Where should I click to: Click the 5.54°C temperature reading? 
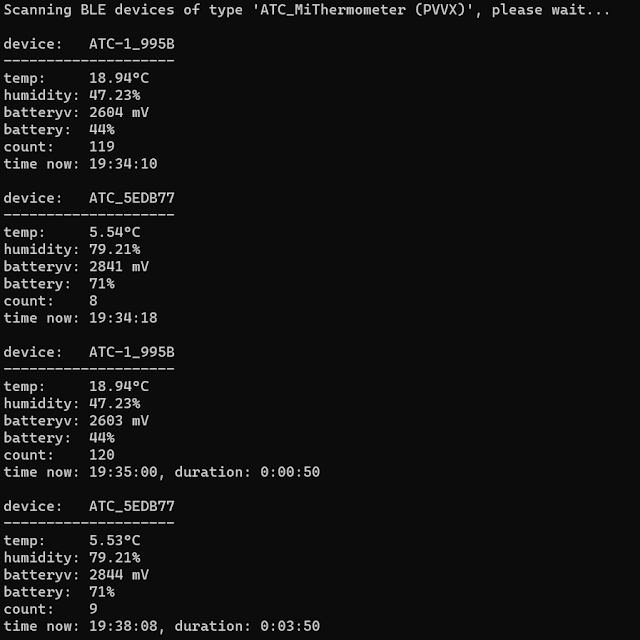114,232
